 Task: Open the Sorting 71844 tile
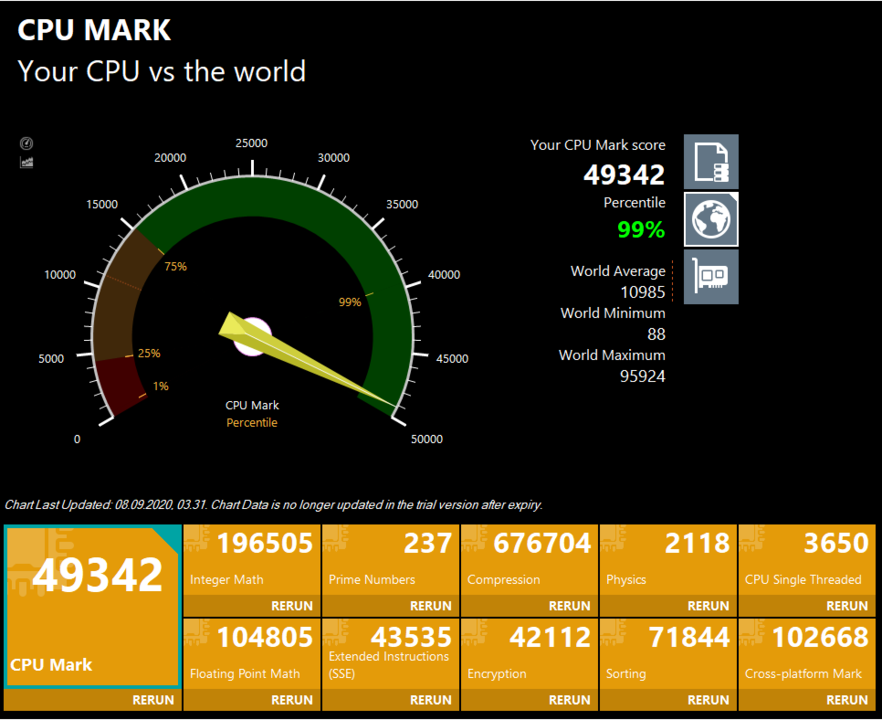tap(668, 654)
